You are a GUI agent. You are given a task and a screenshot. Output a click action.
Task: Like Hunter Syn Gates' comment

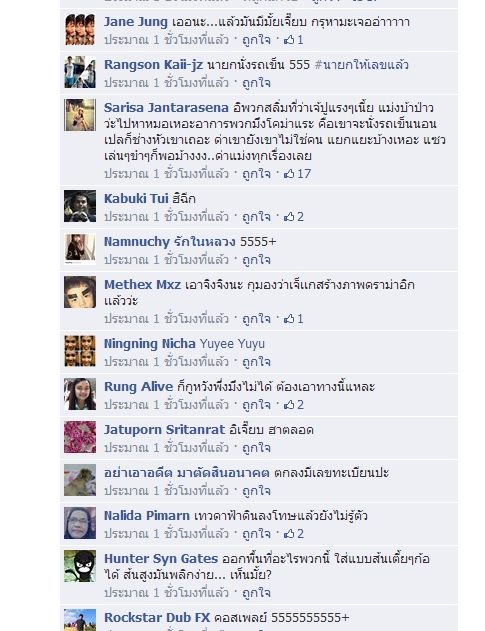click(256, 593)
